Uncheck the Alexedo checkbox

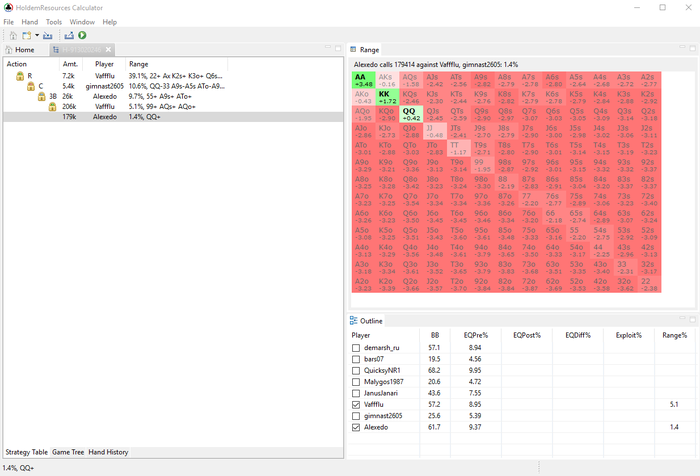[356, 427]
